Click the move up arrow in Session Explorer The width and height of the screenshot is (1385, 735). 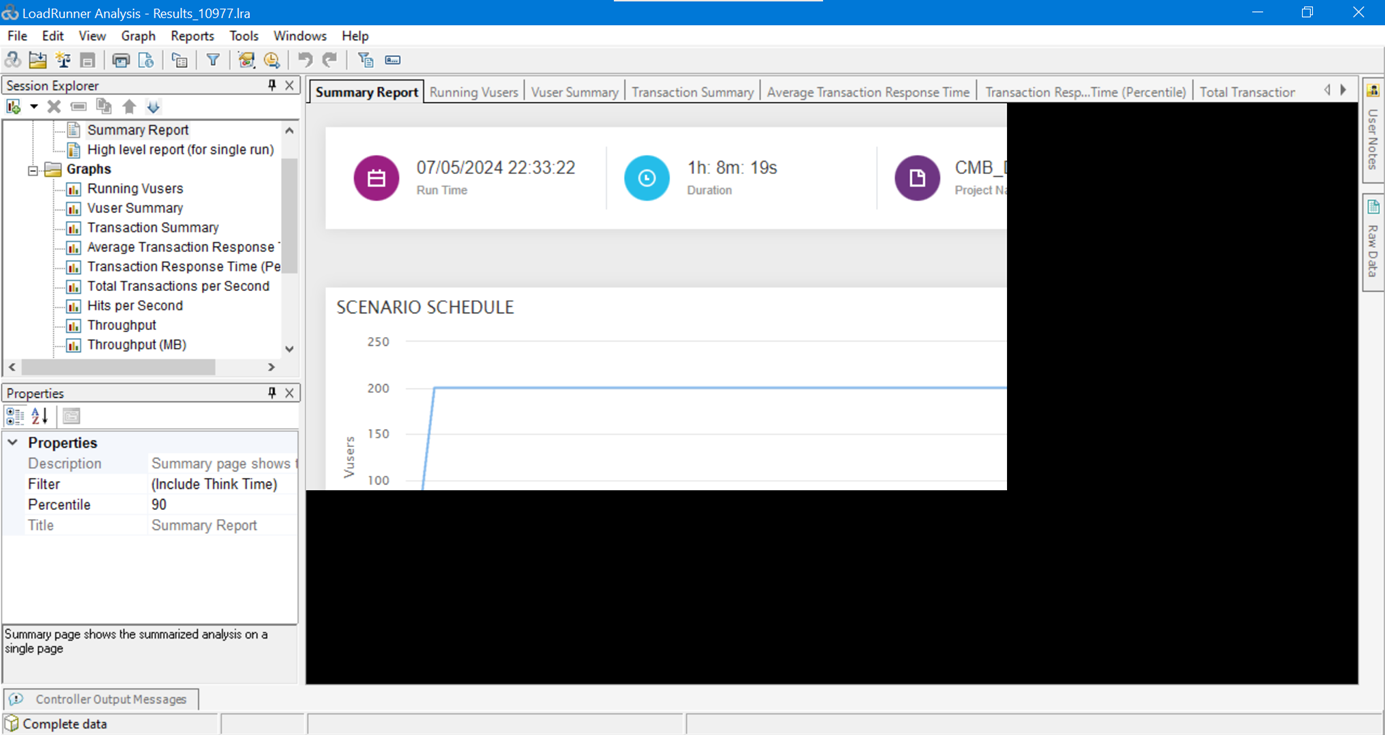[x=129, y=107]
